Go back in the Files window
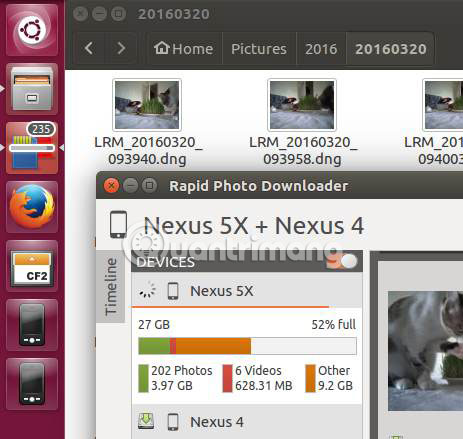Image resolution: width=463 pixels, height=439 pixels. click(x=89, y=48)
